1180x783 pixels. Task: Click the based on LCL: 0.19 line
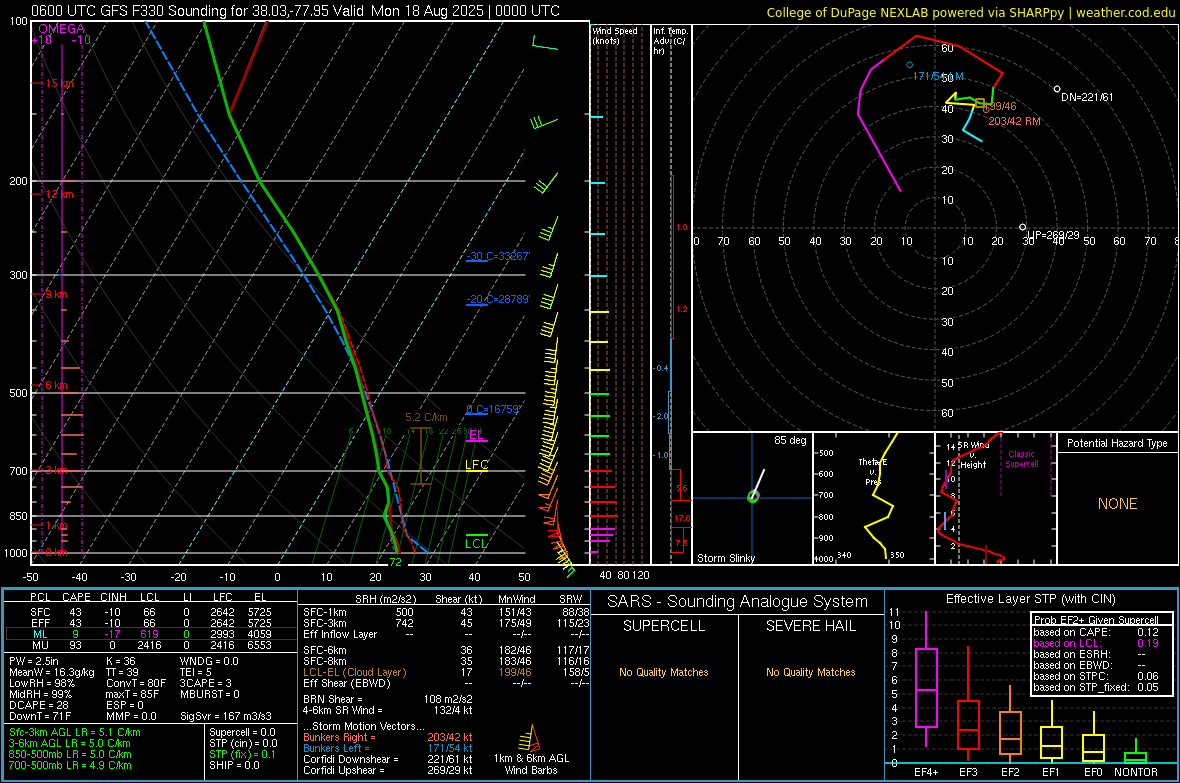click(x=1096, y=643)
